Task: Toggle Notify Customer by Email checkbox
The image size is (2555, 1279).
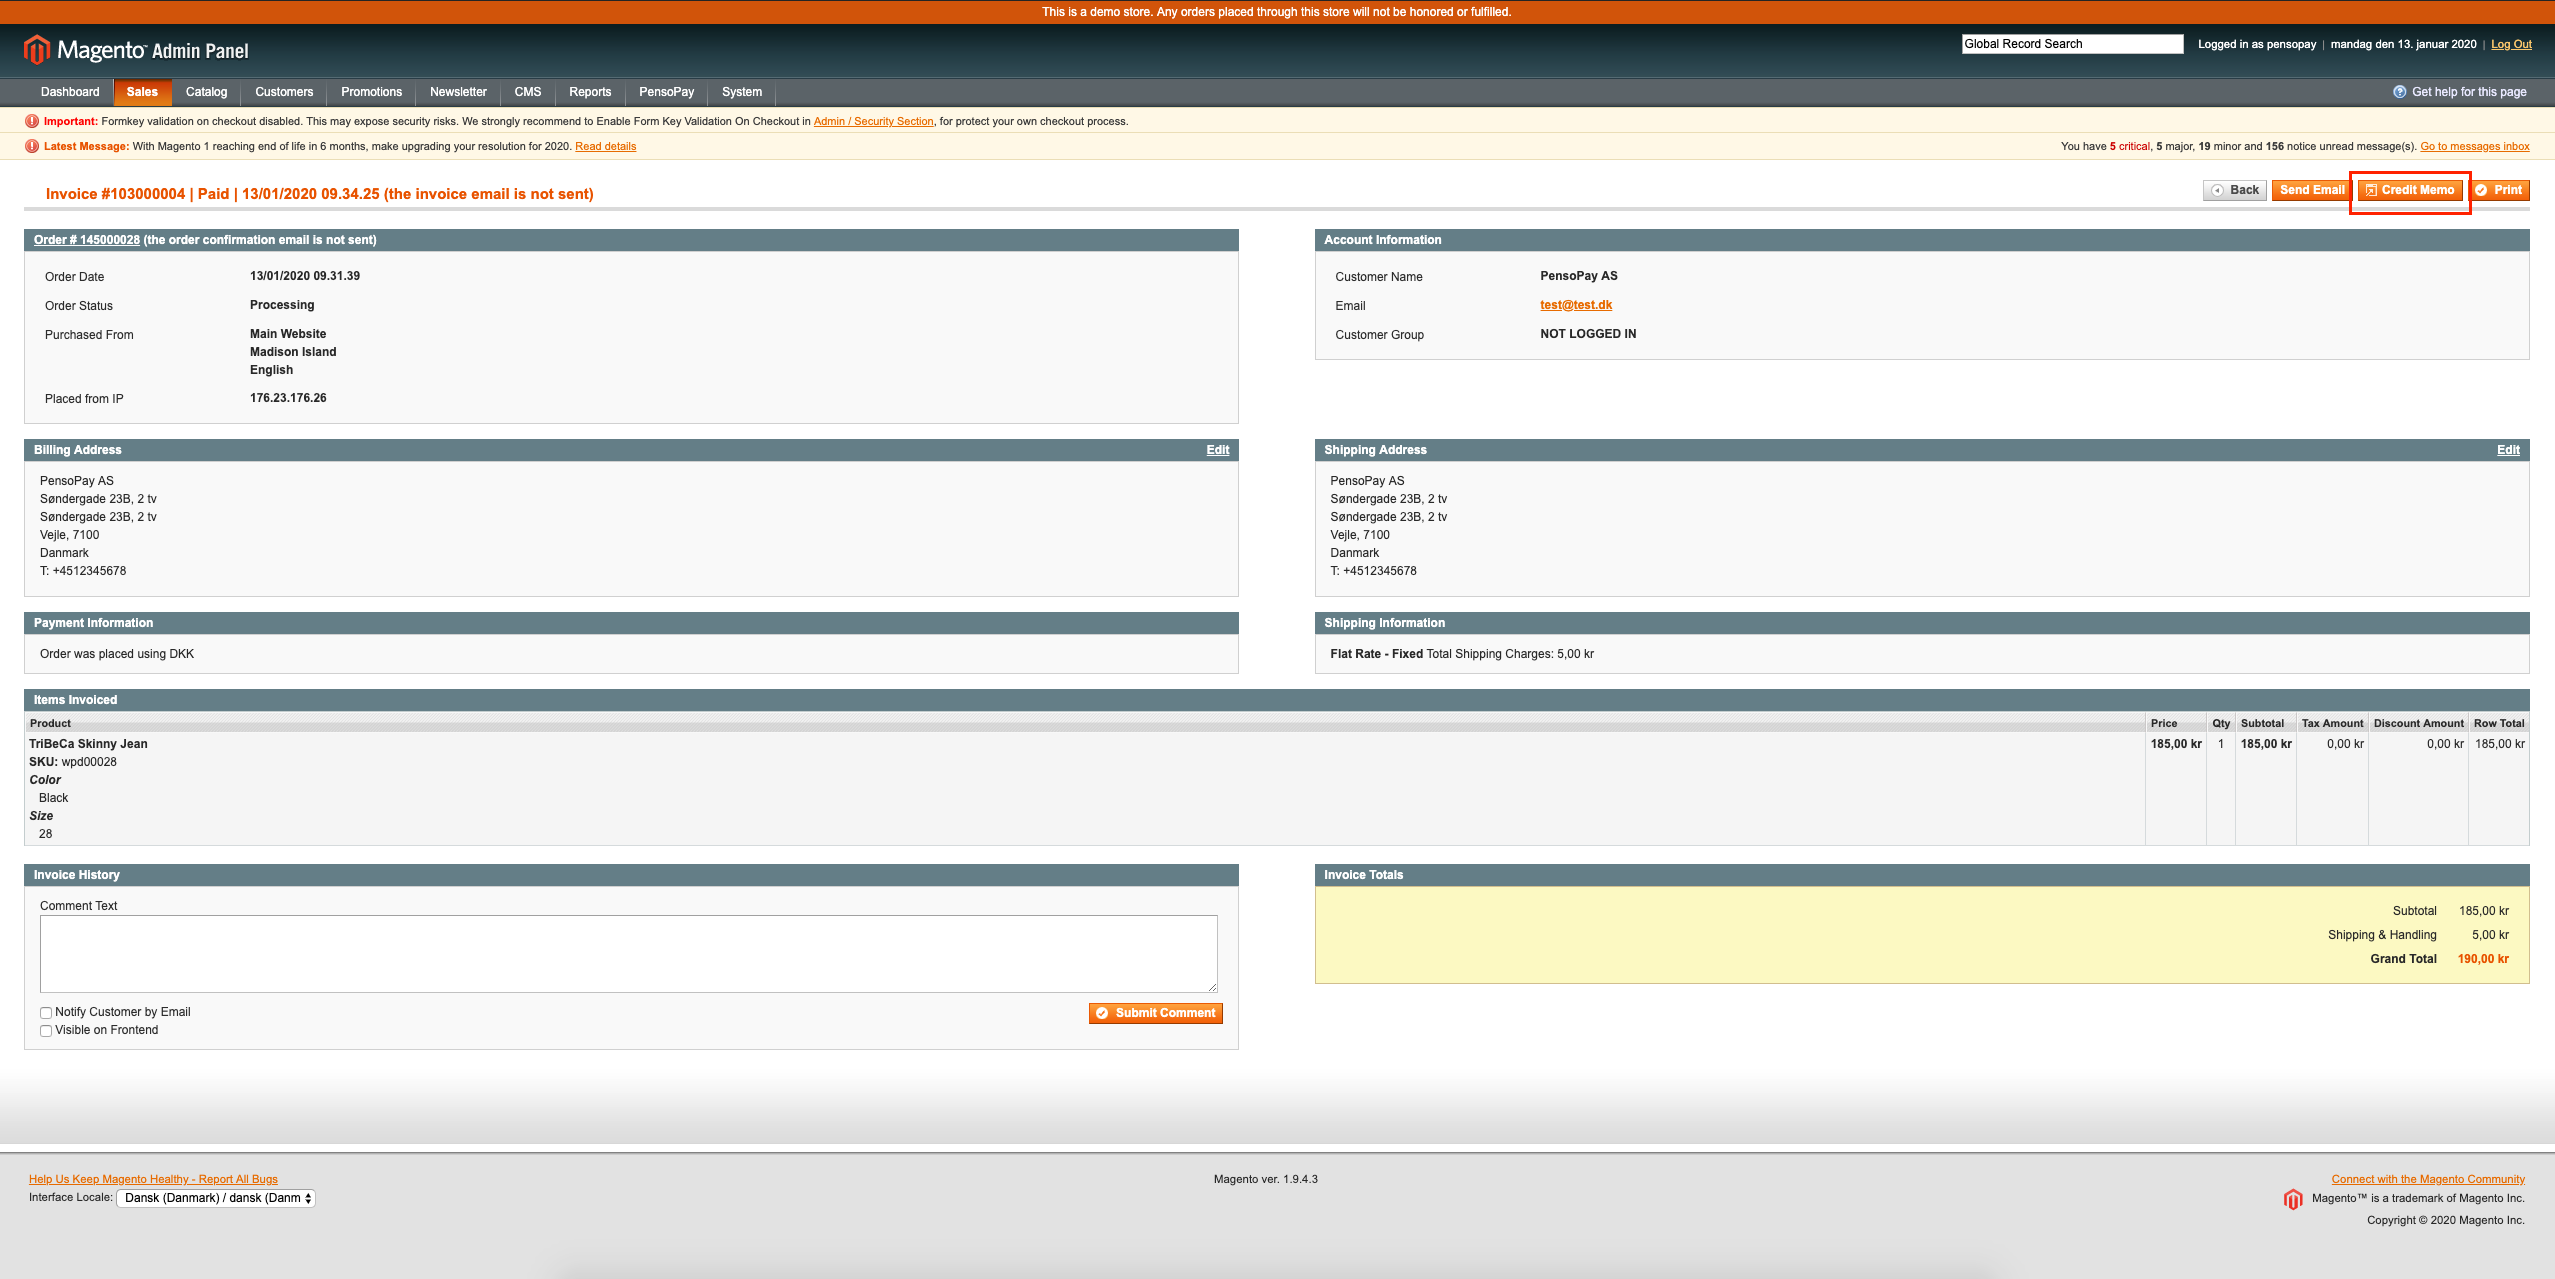Action: tap(46, 1011)
